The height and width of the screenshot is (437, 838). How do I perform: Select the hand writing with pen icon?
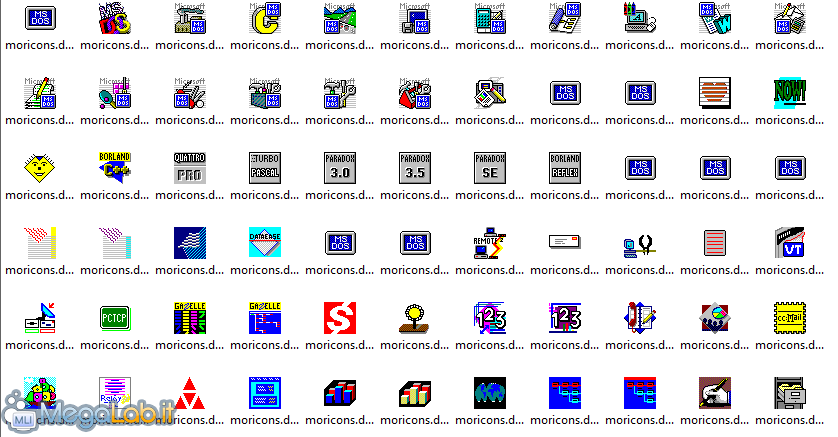715,393
